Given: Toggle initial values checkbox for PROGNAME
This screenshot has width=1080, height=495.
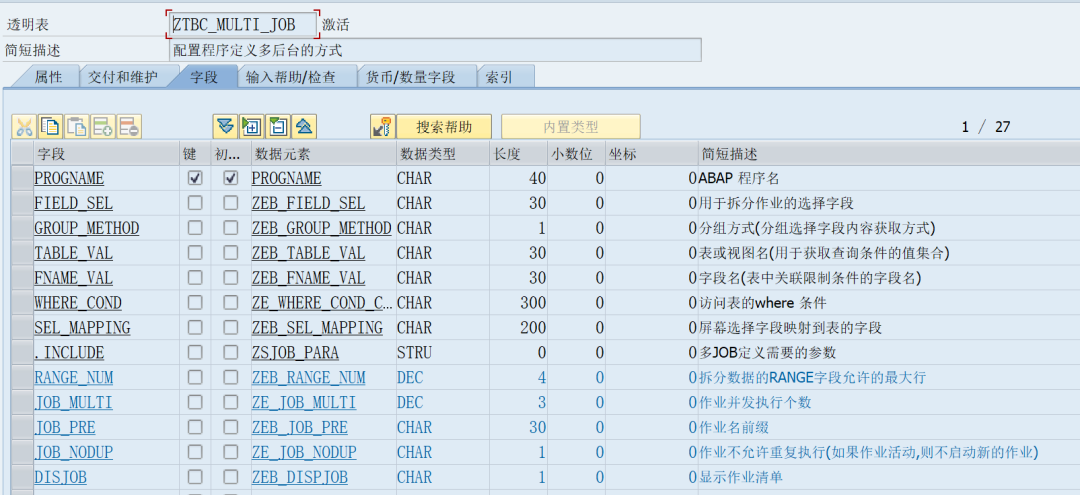Looking at the screenshot, I should (231, 178).
